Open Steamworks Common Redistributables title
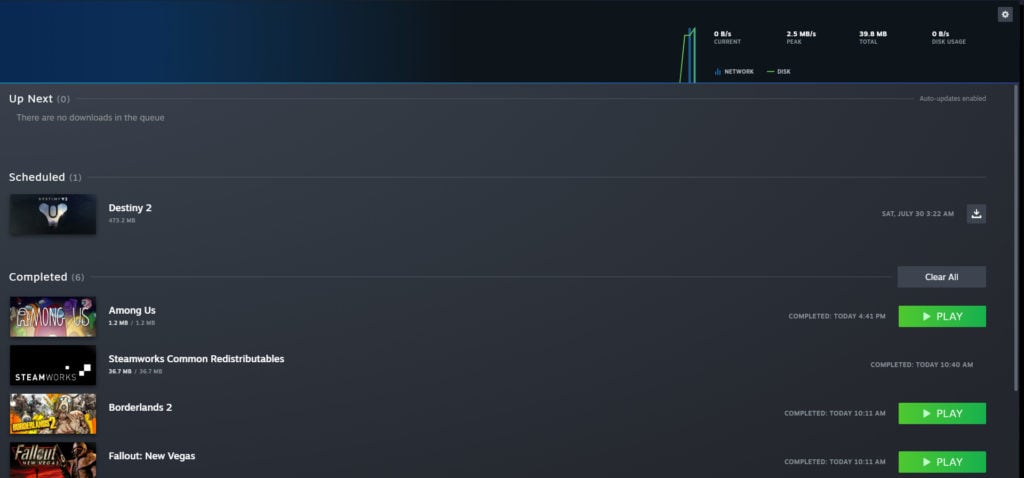 pos(196,358)
